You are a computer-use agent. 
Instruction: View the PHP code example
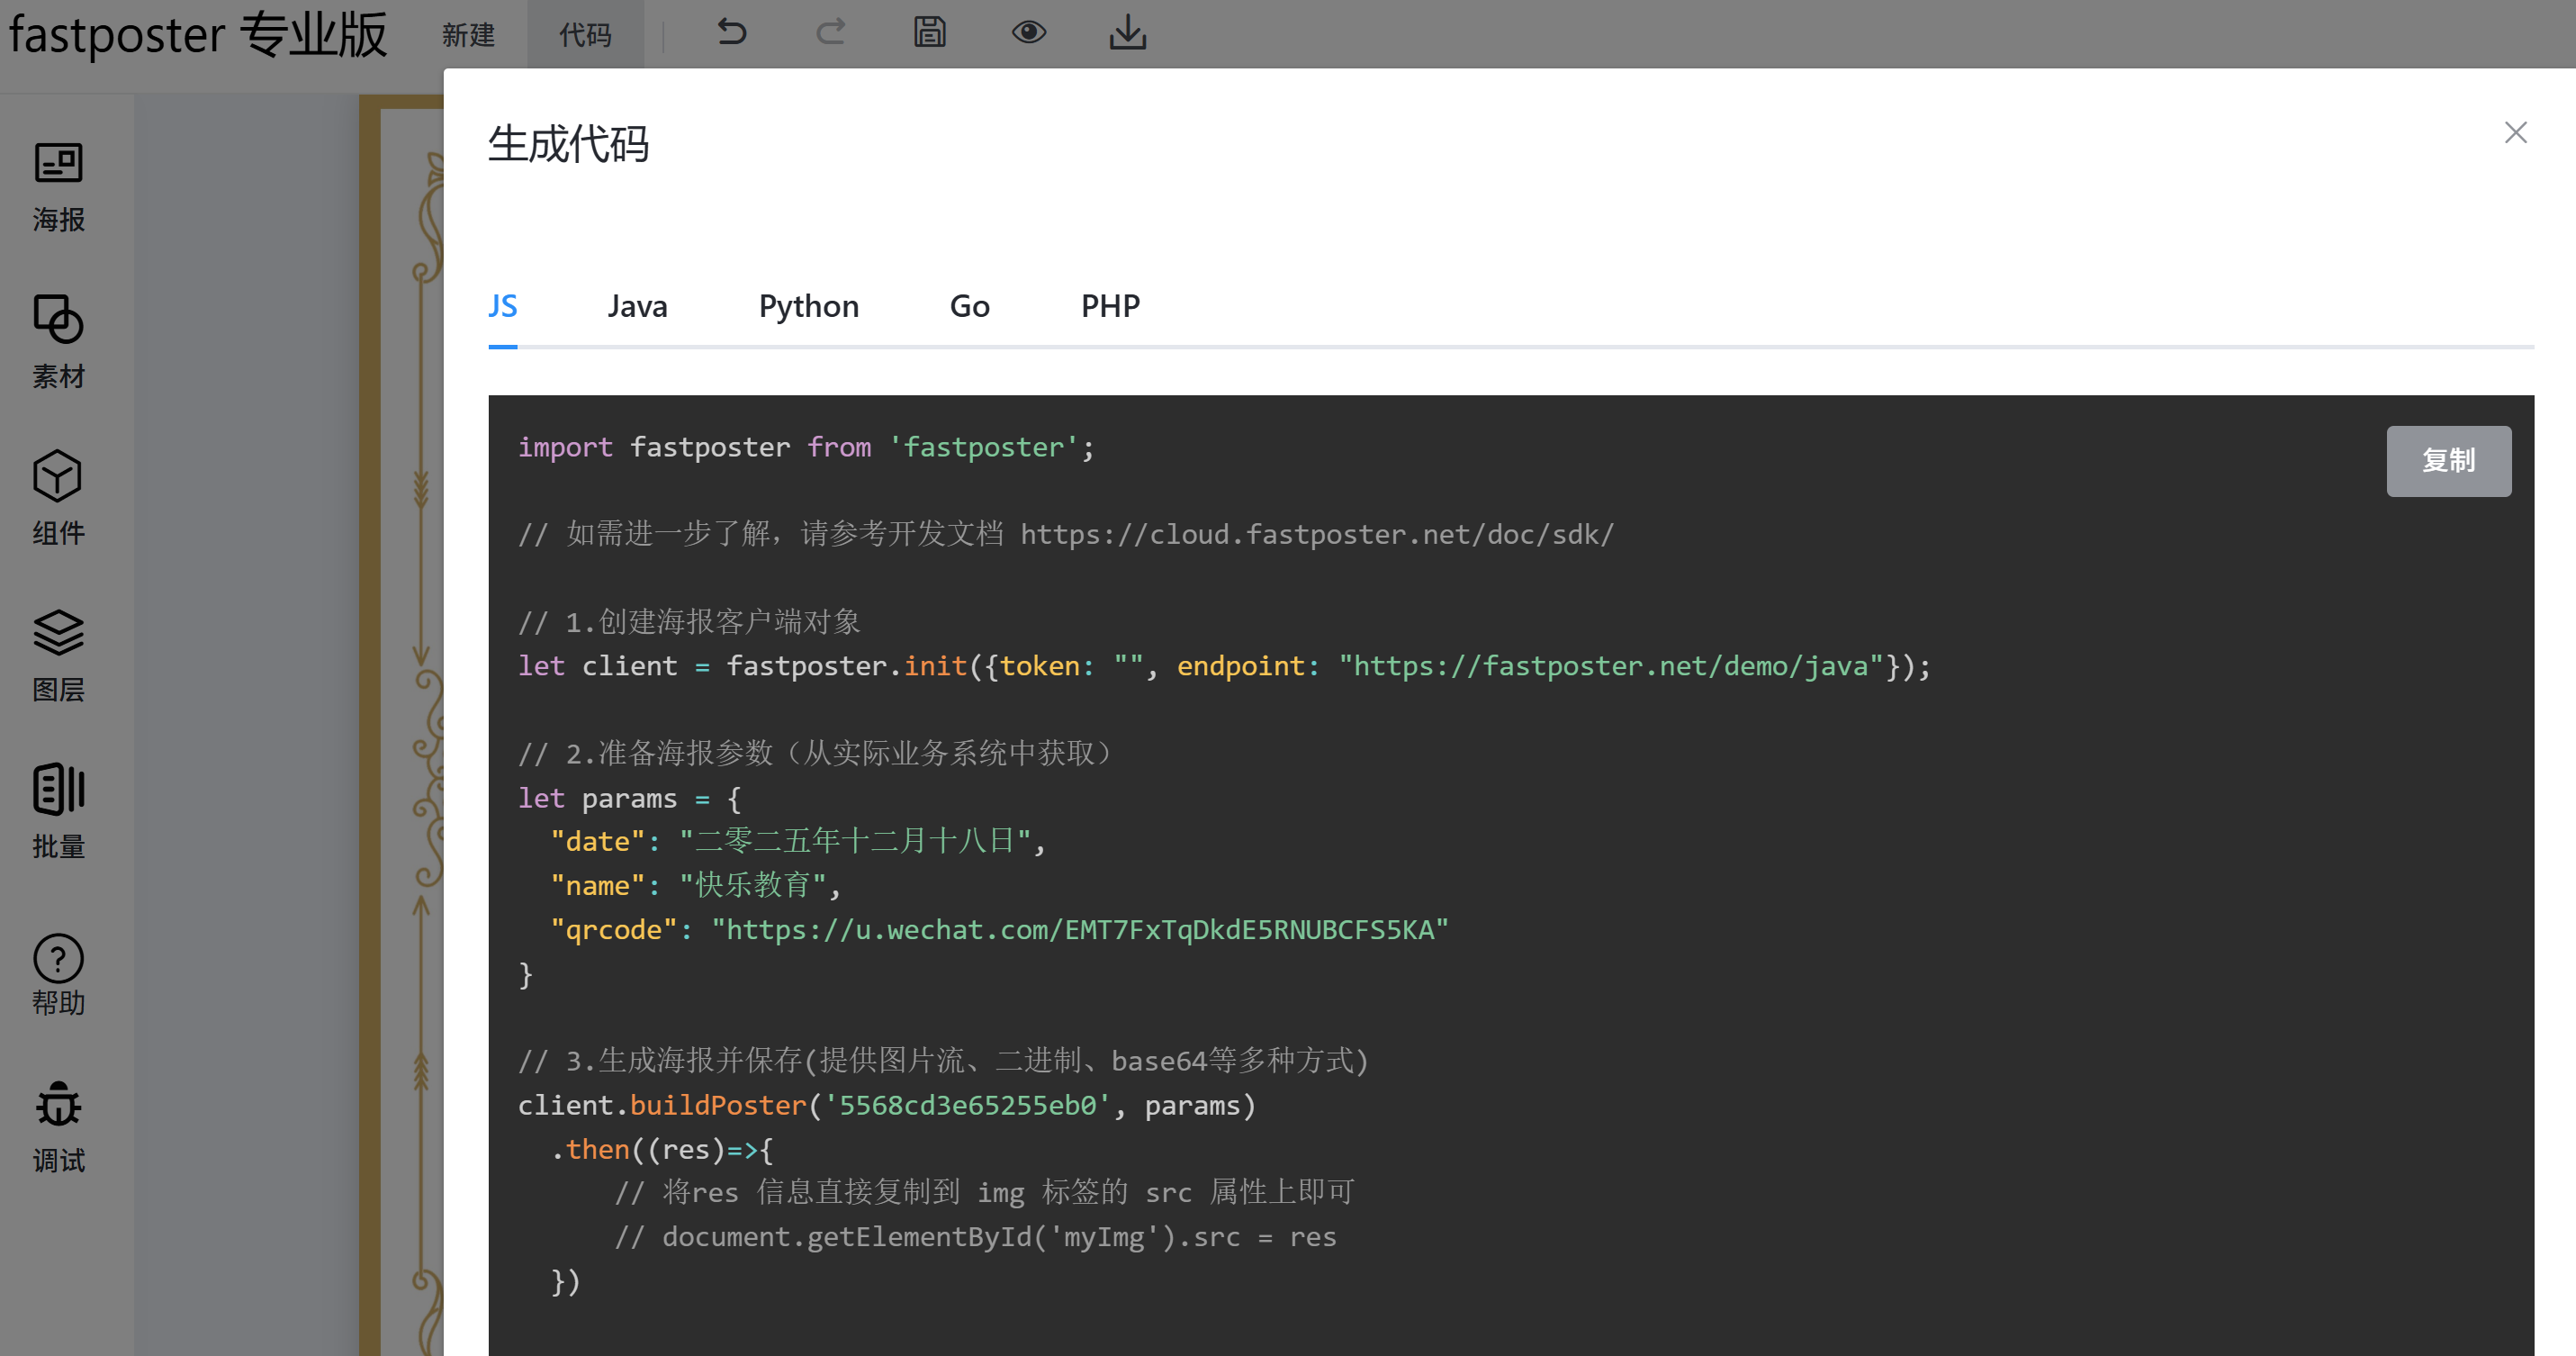tap(1110, 306)
